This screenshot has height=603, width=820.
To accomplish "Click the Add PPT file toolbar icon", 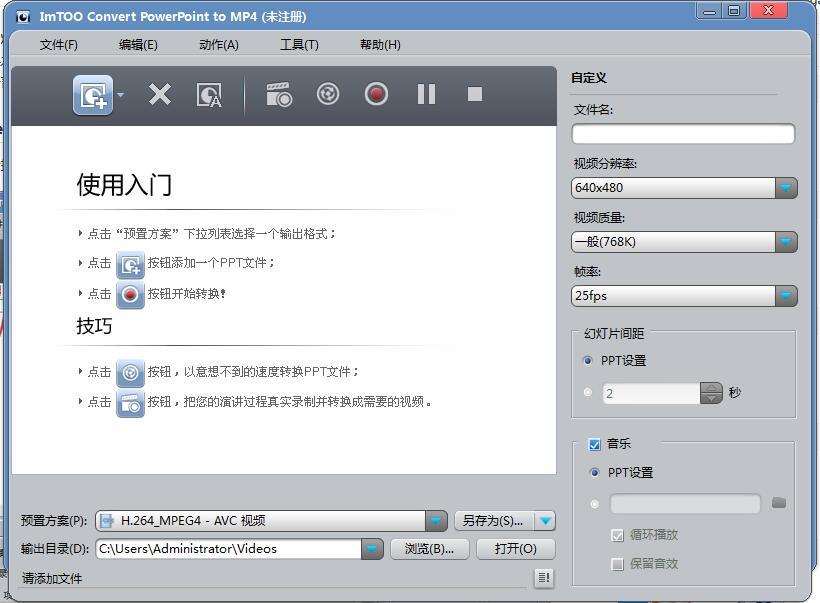I will [93, 95].
